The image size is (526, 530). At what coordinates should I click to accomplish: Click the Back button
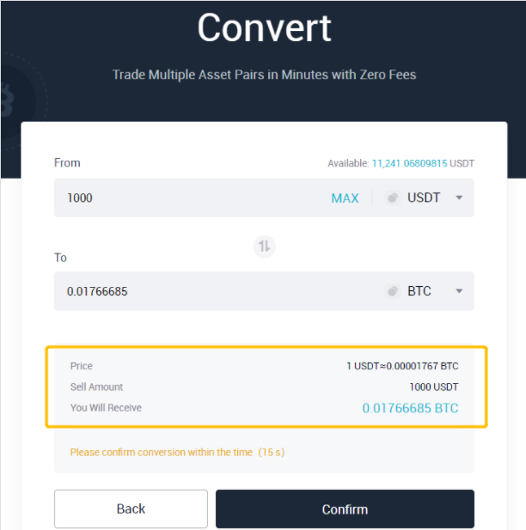point(131,509)
